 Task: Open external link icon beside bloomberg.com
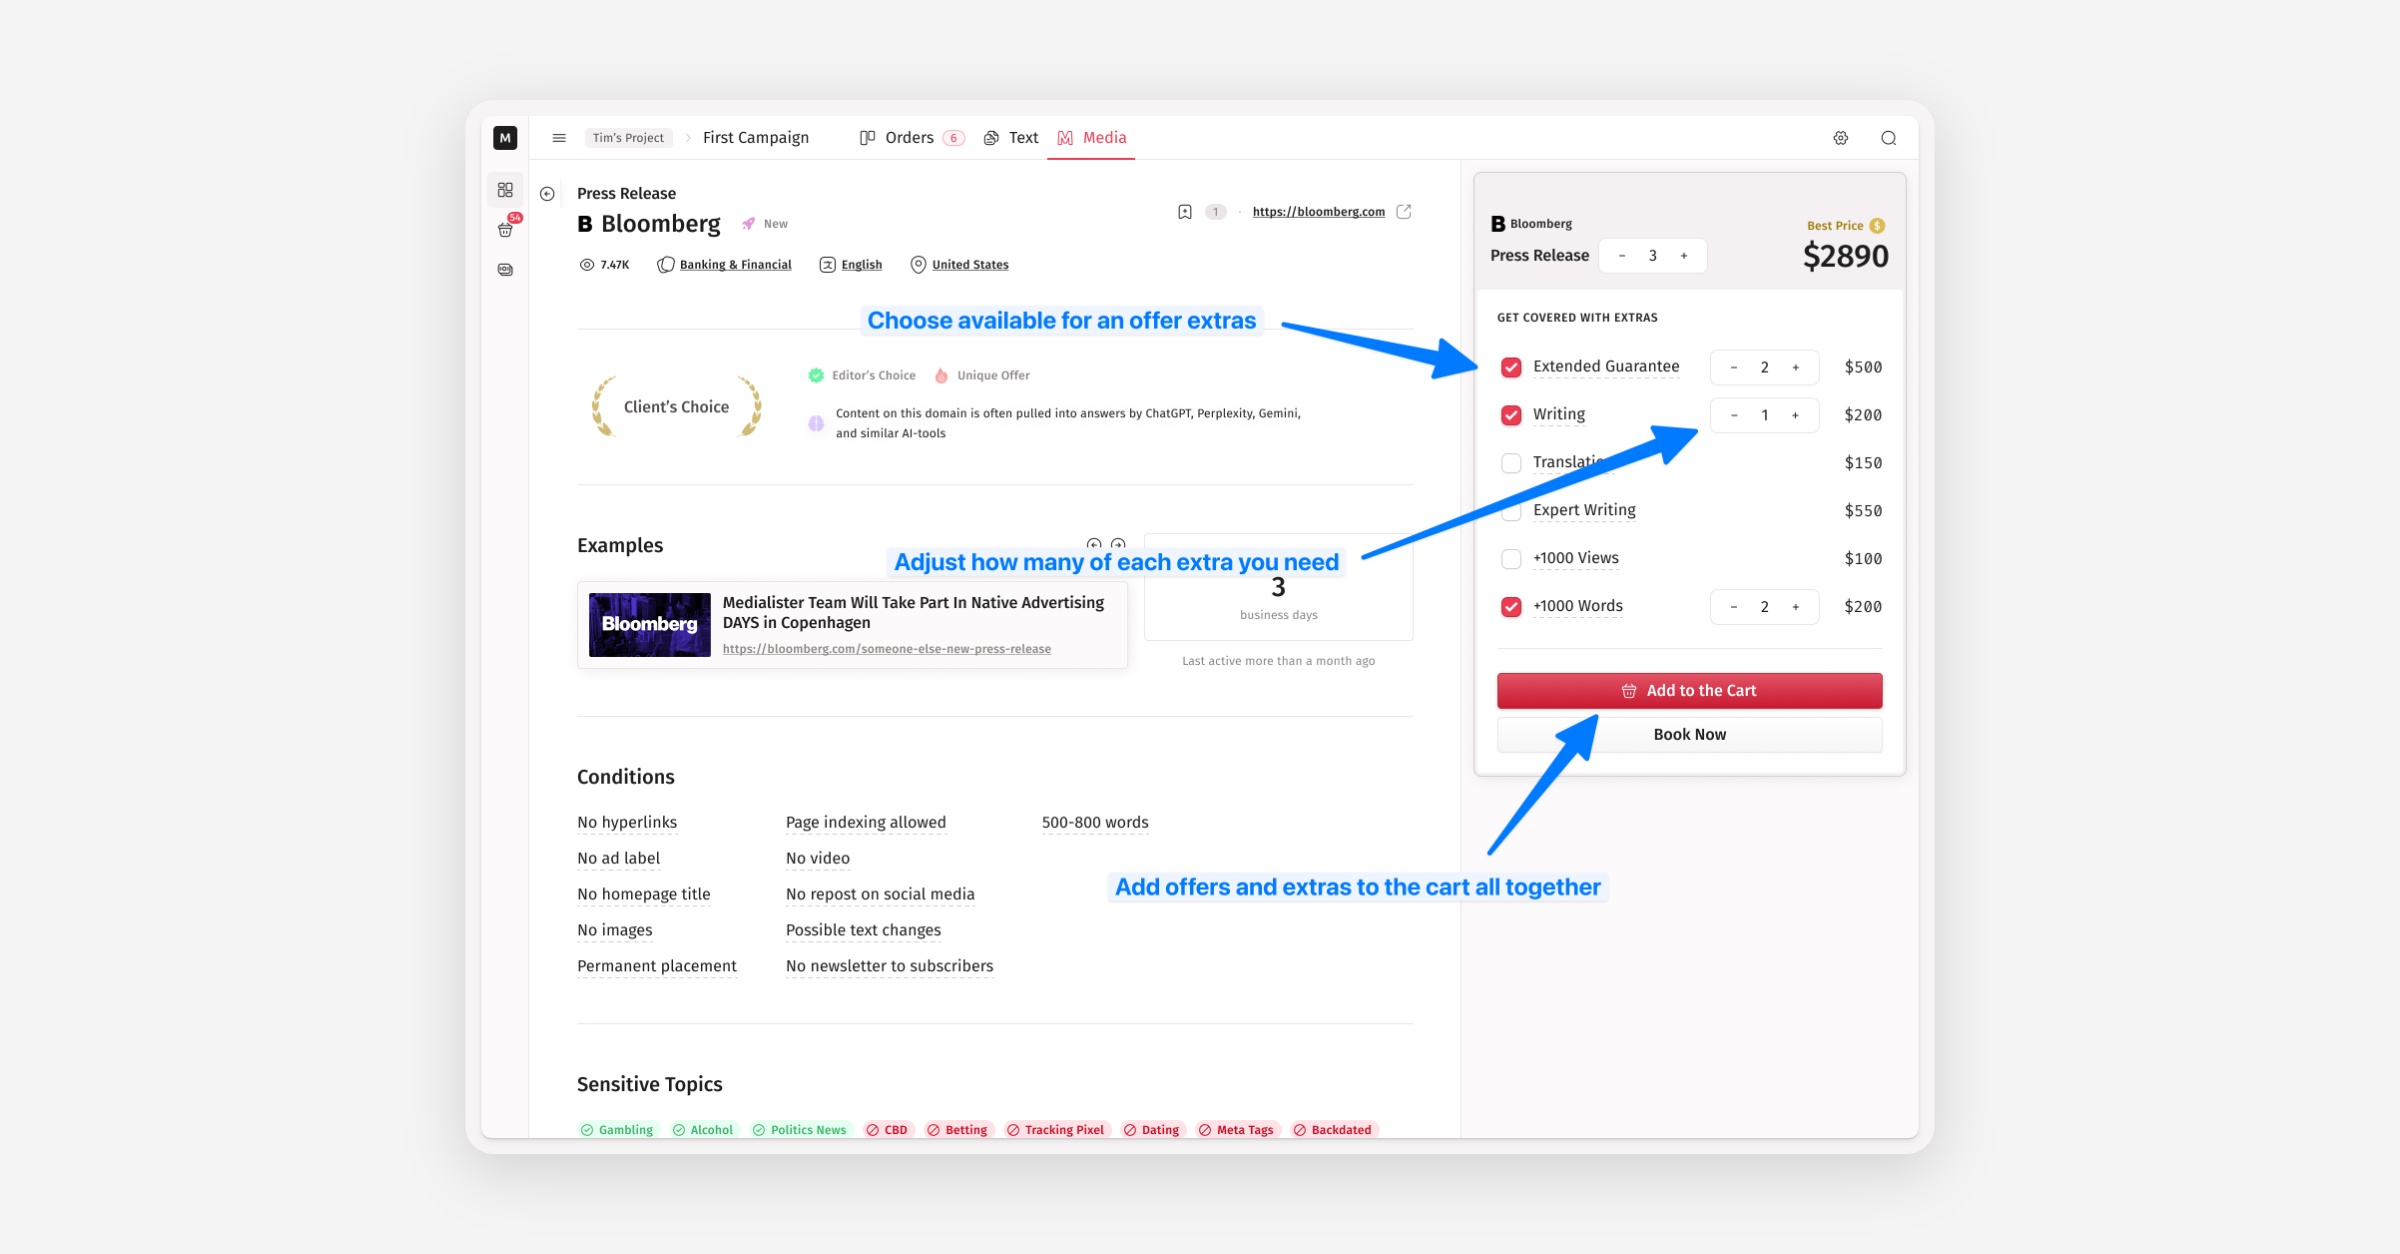[1404, 212]
